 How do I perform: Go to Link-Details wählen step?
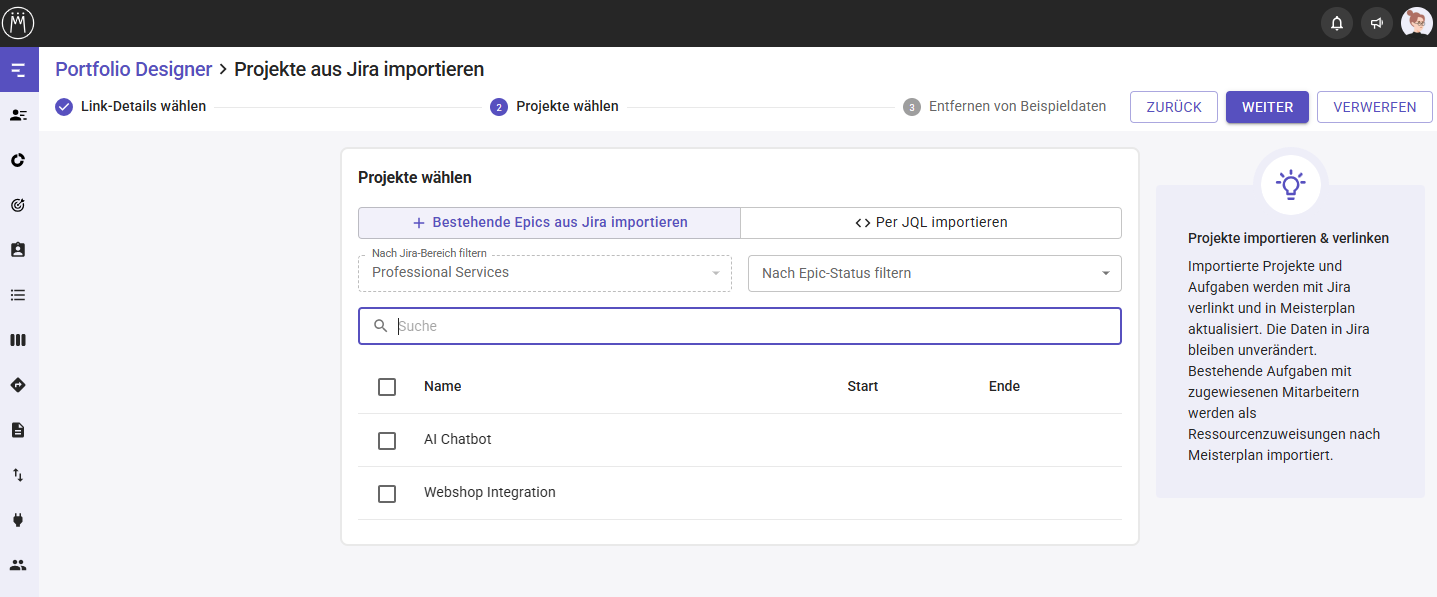tap(143, 106)
